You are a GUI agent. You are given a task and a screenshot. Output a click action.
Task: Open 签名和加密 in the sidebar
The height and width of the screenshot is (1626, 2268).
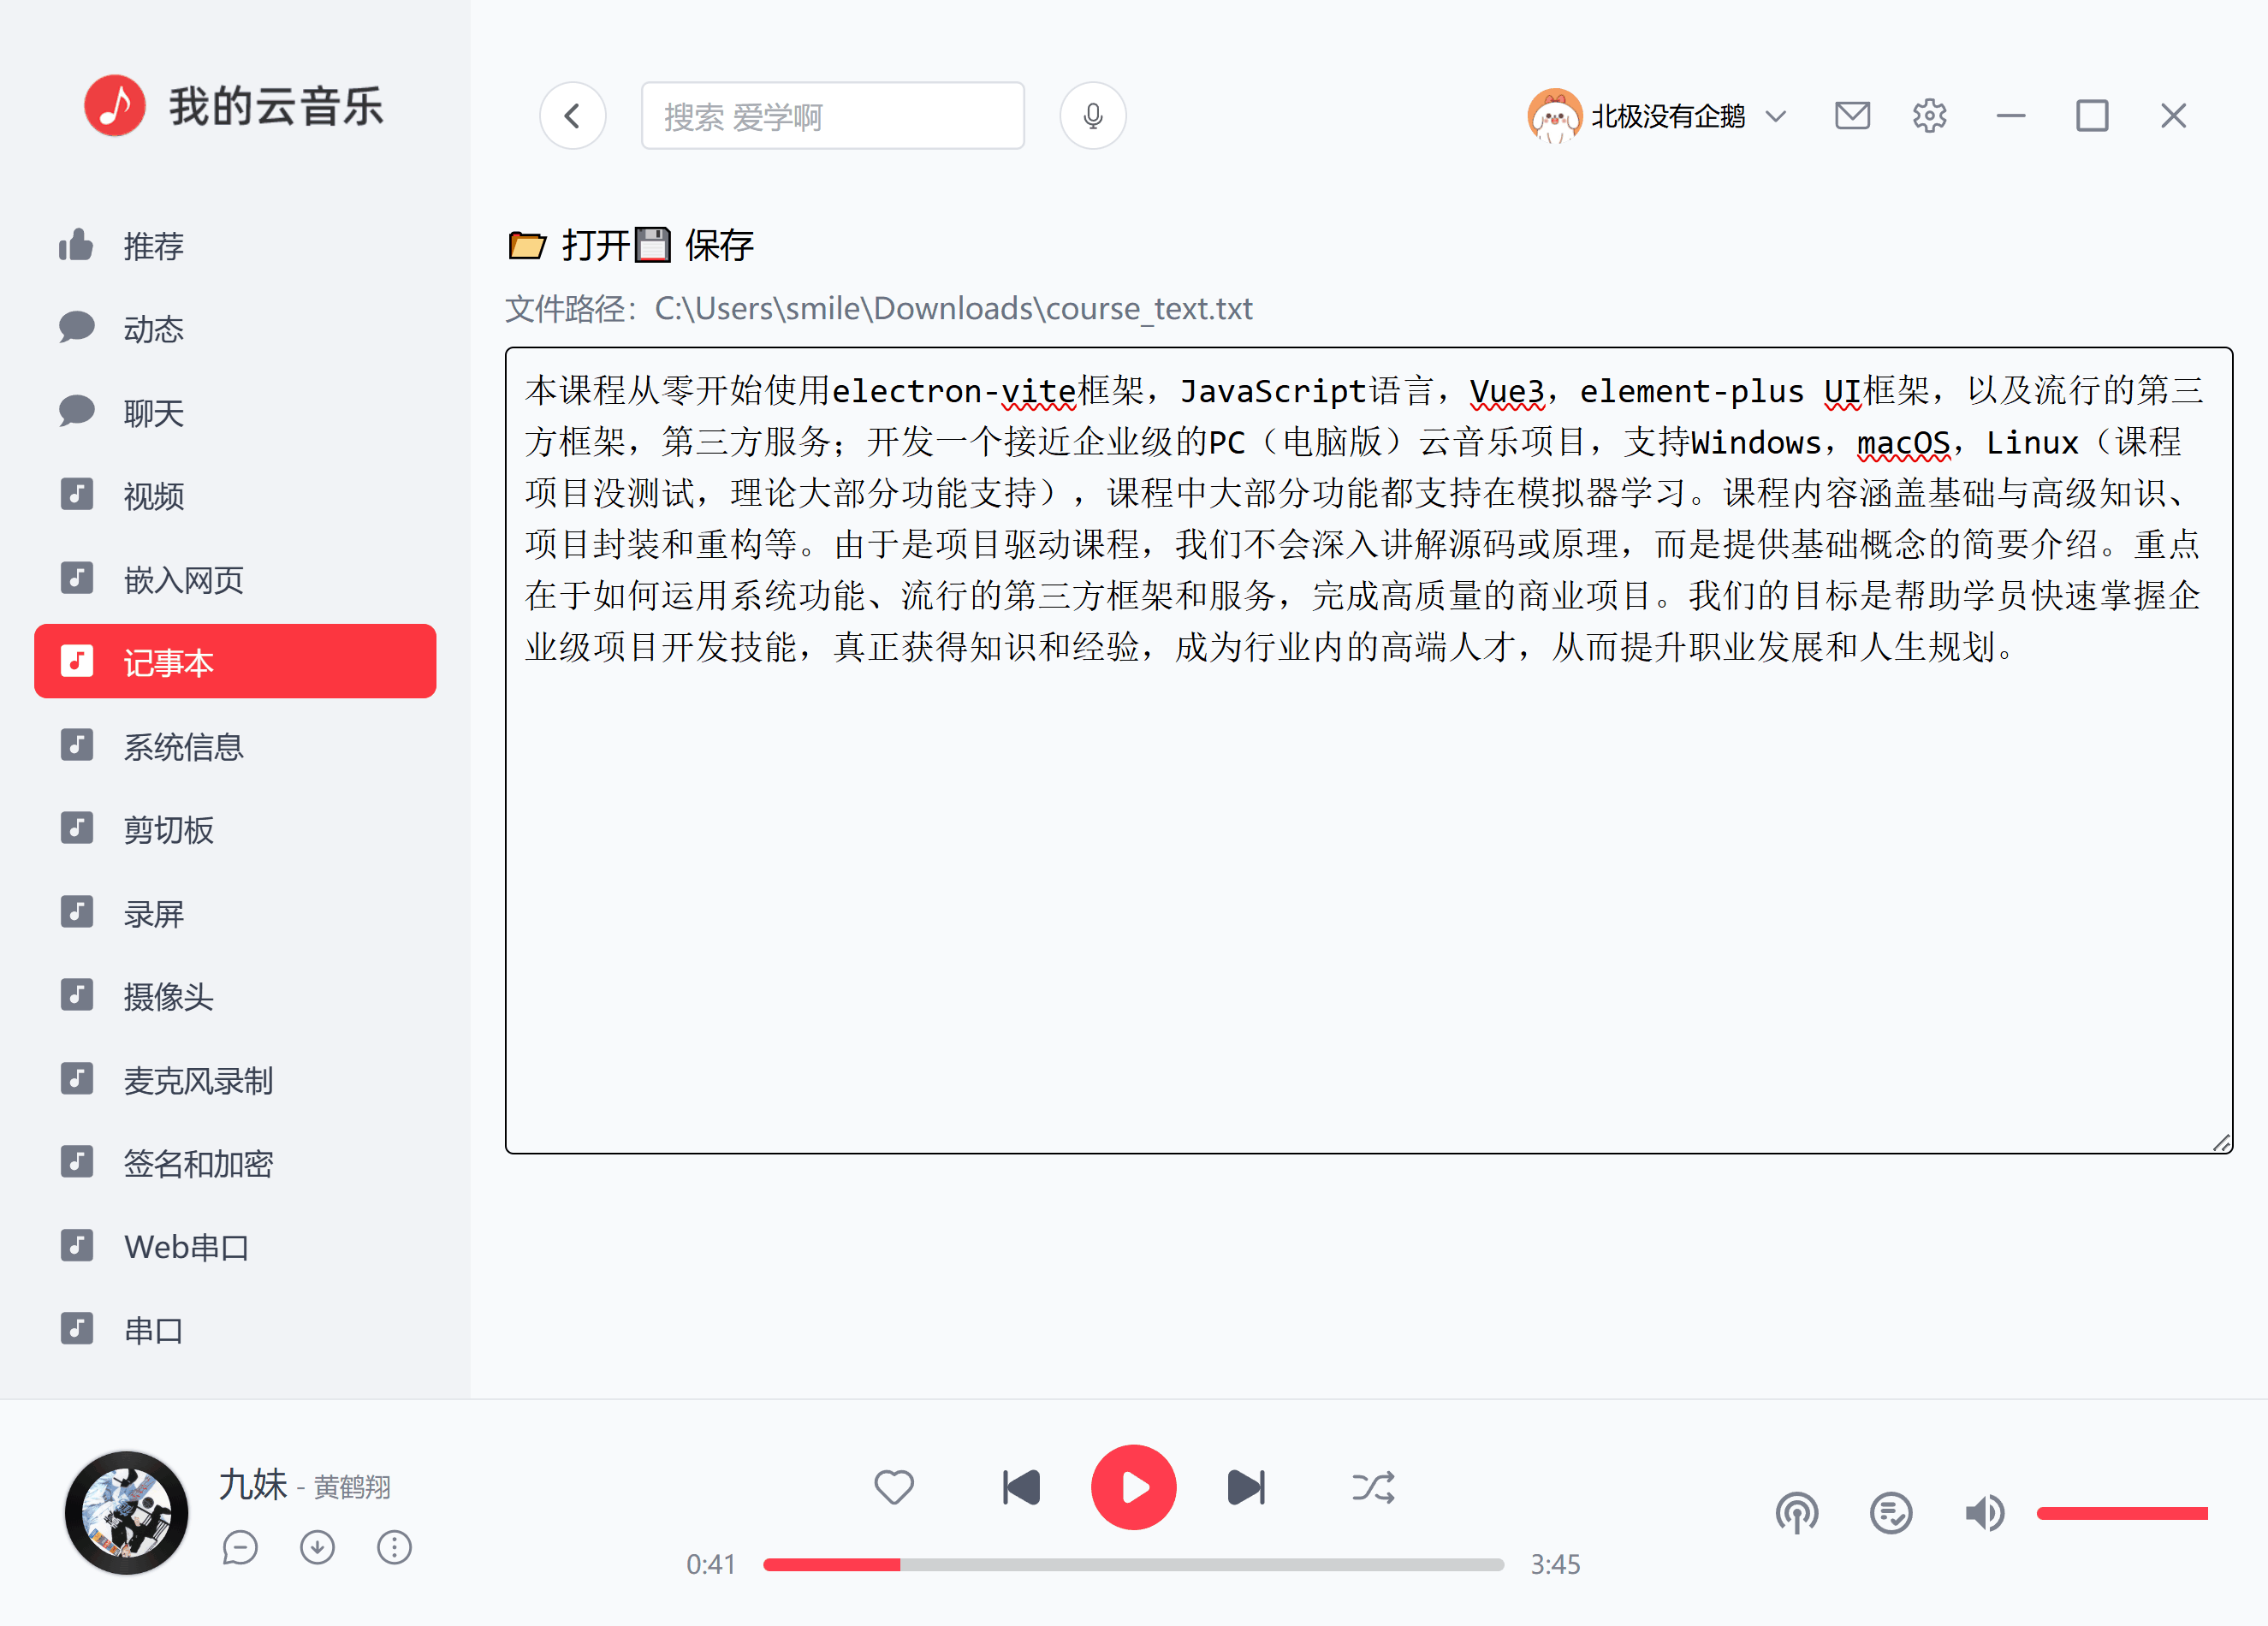coord(235,1163)
